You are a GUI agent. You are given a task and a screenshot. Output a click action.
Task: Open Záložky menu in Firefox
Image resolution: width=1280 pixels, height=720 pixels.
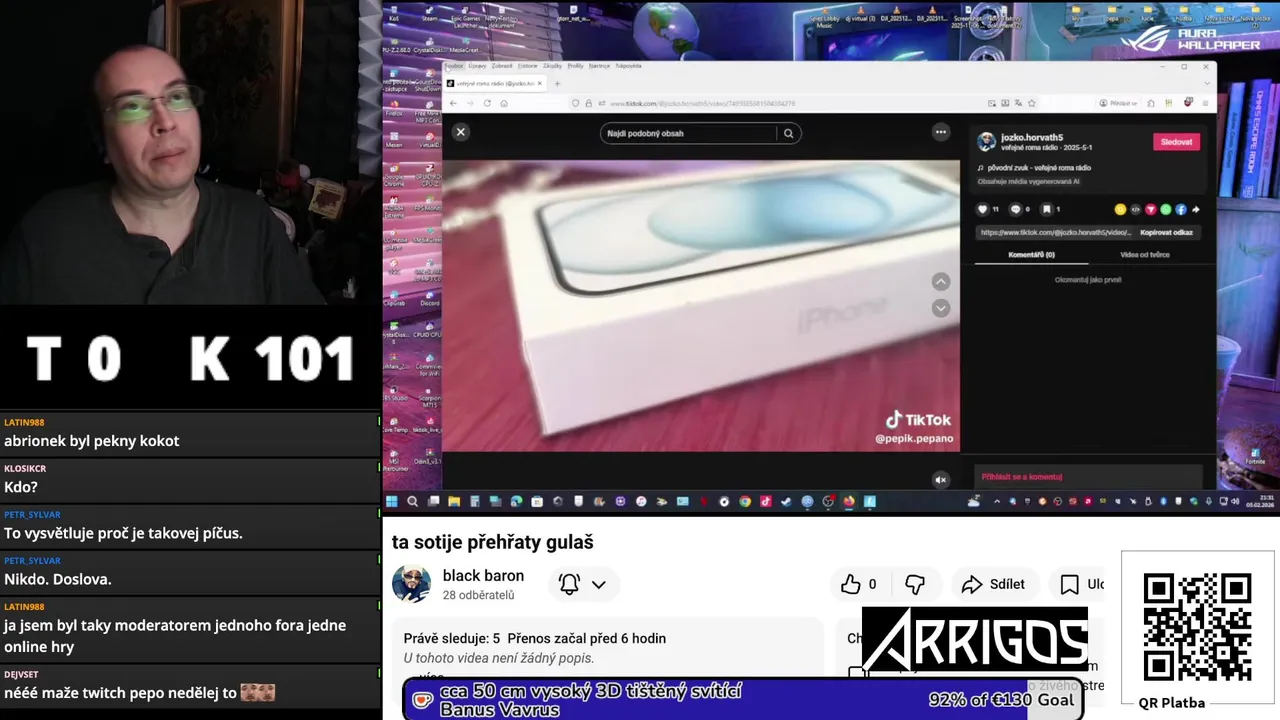tap(552, 66)
